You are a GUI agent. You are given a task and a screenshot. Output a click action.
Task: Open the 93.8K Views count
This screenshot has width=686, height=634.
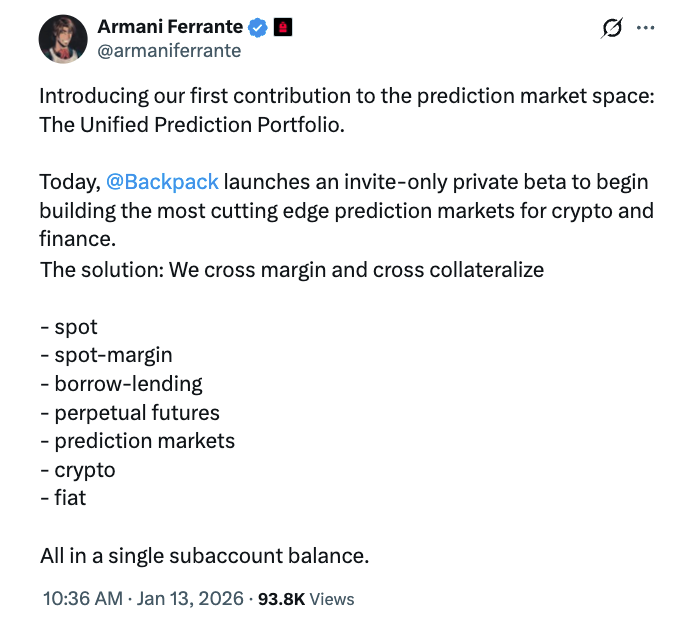pyautogui.click(x=306, y=599)
